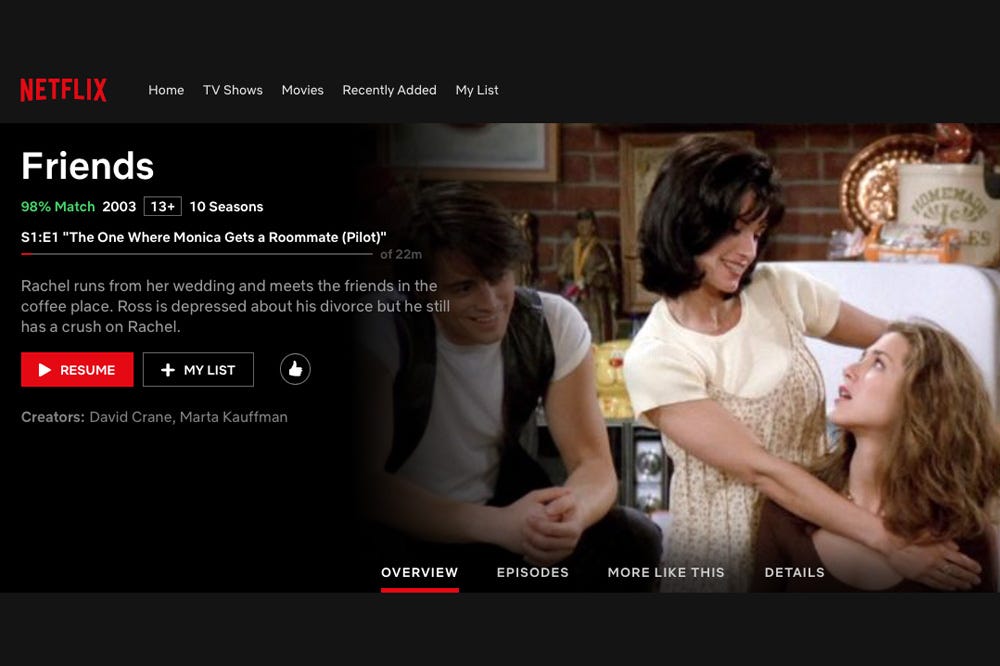The height and width of the screenshot is (666, 1000).
Task: Click the Netflix logo
Action: click(x=63, y=90)
